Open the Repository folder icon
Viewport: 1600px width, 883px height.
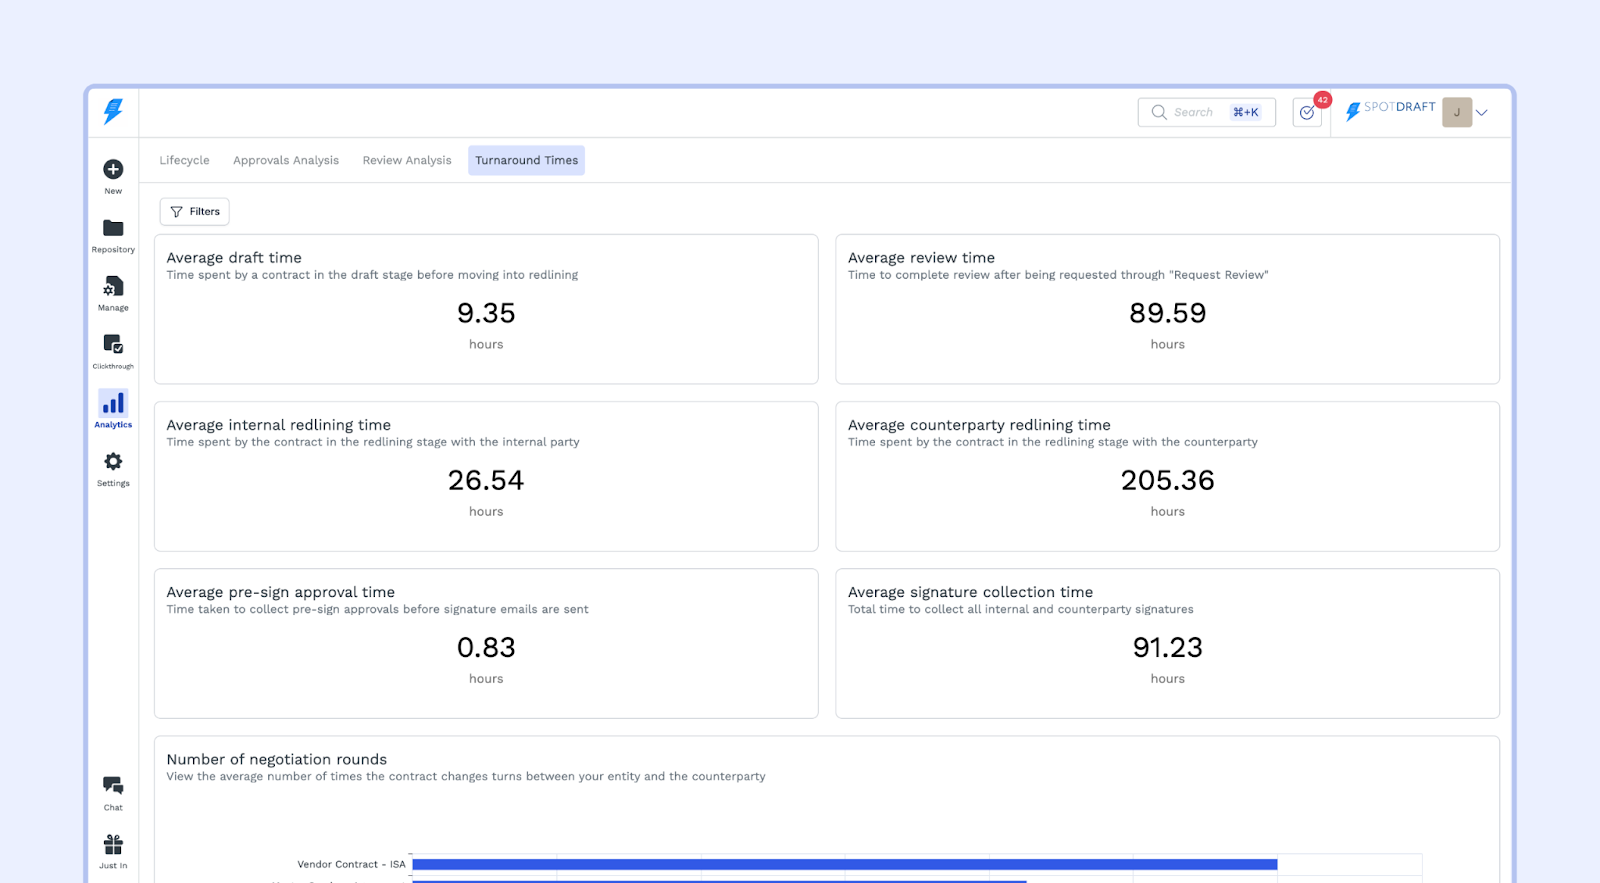pos(113,229)
